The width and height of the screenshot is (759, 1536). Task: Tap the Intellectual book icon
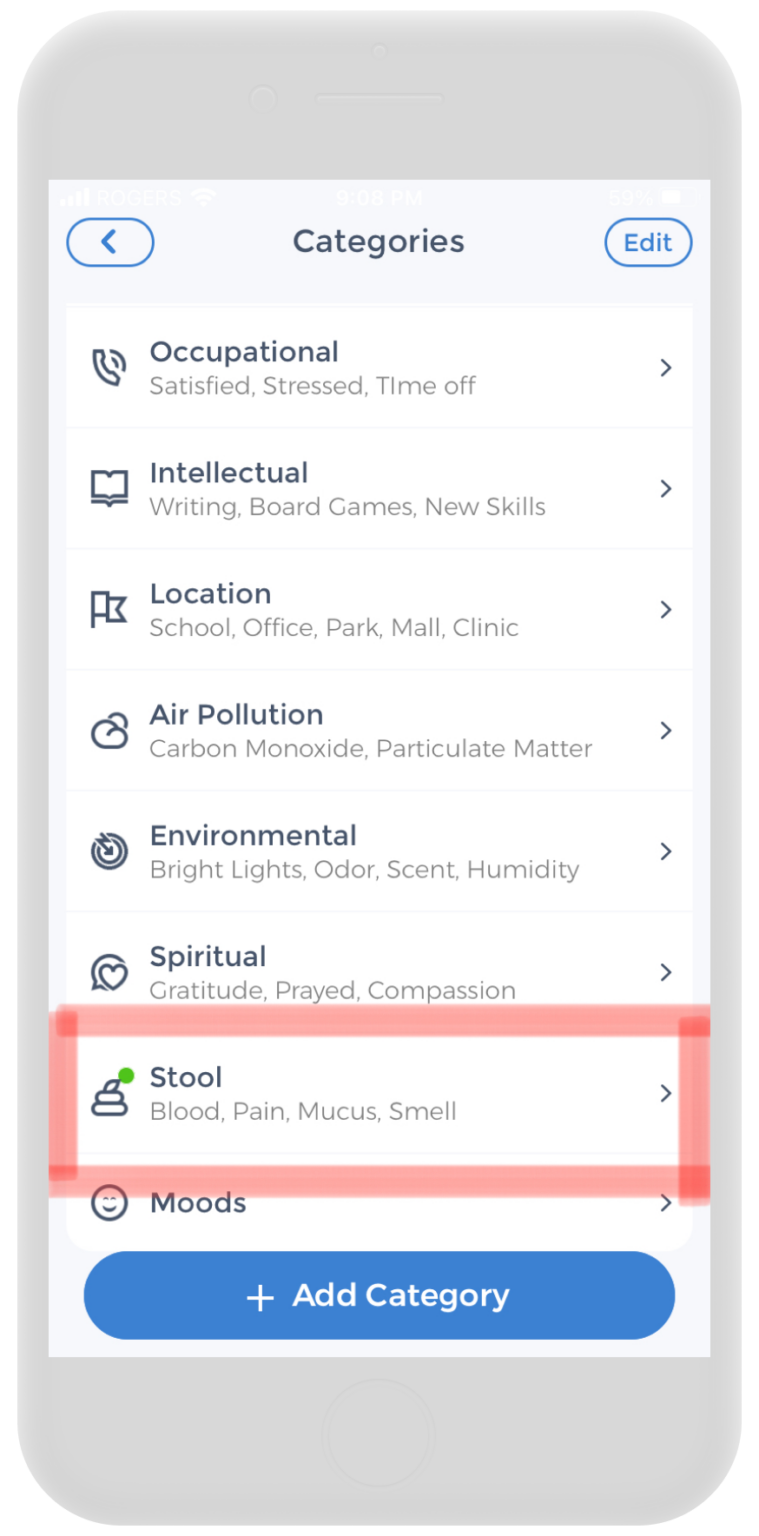click(109, 489)
